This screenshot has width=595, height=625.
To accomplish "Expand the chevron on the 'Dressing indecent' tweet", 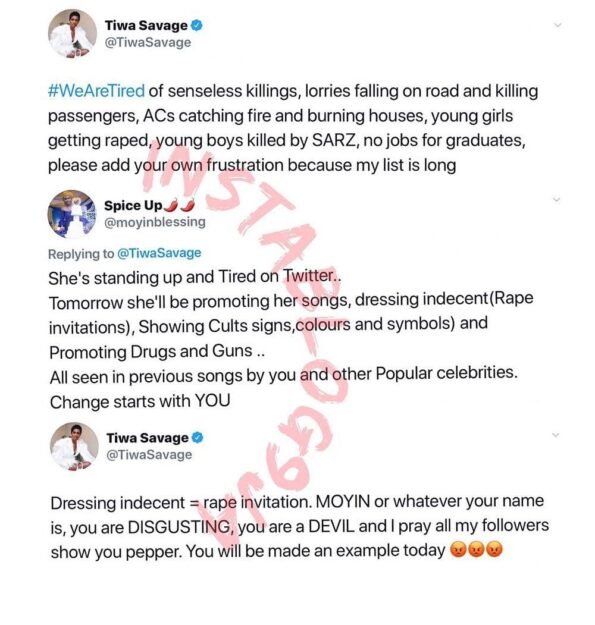I will (556, 434).
